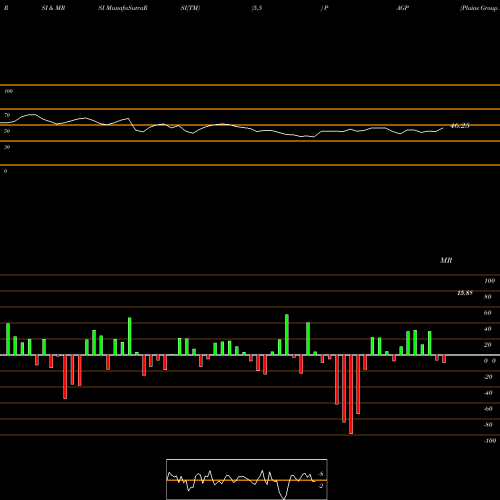Click the RSI axis label 100

[x=8, y=91]
